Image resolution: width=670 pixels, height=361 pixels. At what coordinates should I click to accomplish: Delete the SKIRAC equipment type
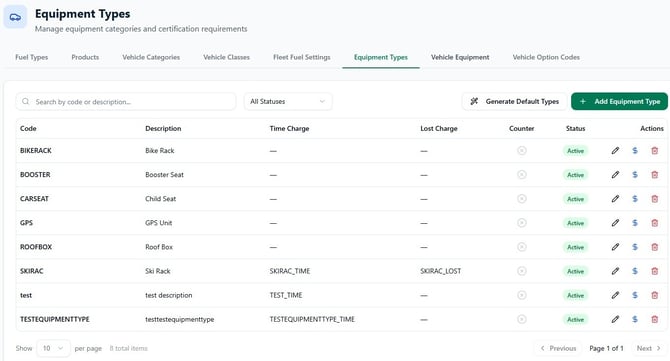click(x=655, y=271)
